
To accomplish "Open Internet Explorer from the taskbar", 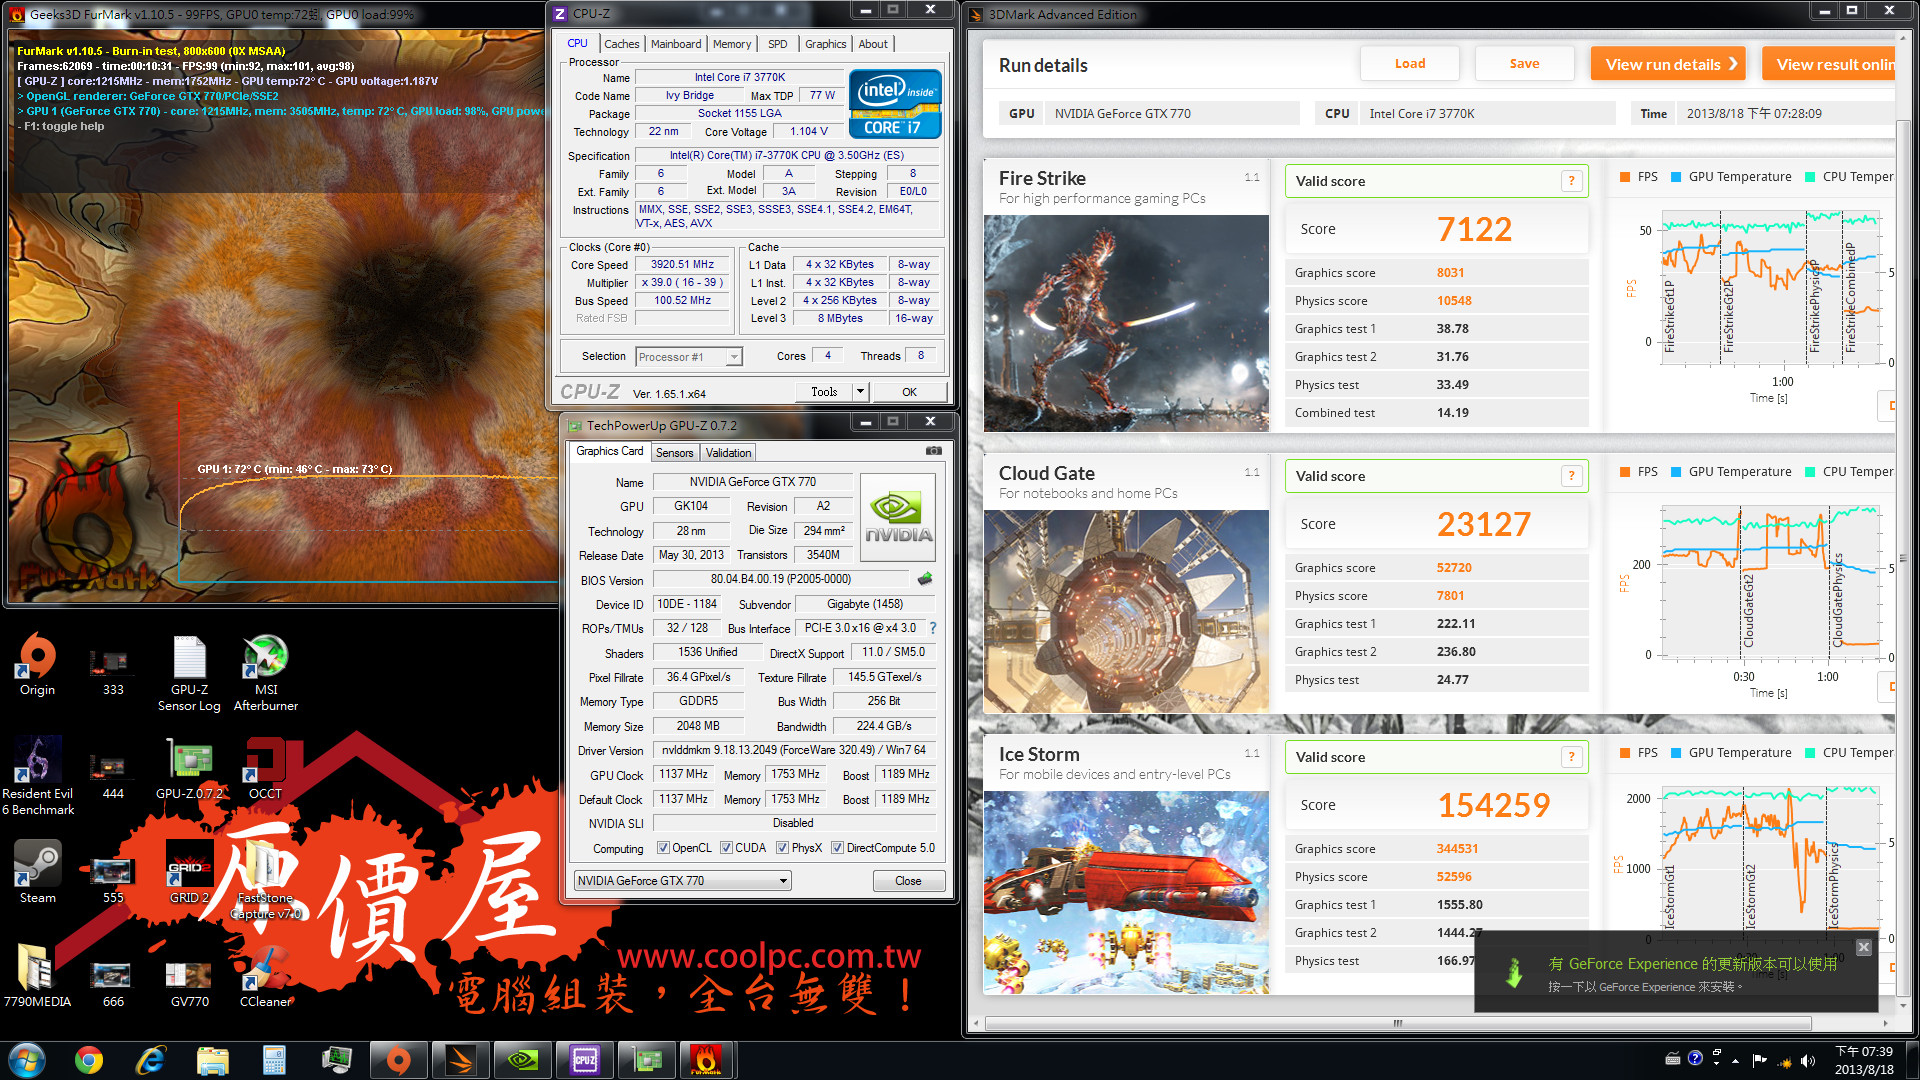I will click(x=150, y=1060).
